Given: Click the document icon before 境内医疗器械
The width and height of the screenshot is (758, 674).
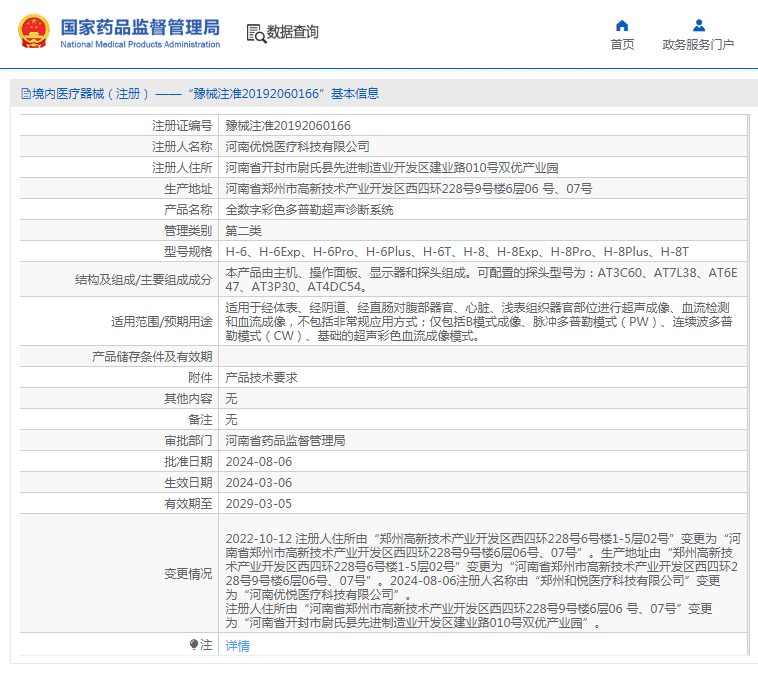Looking at the screenshot, I should click(x=26, y=94).
